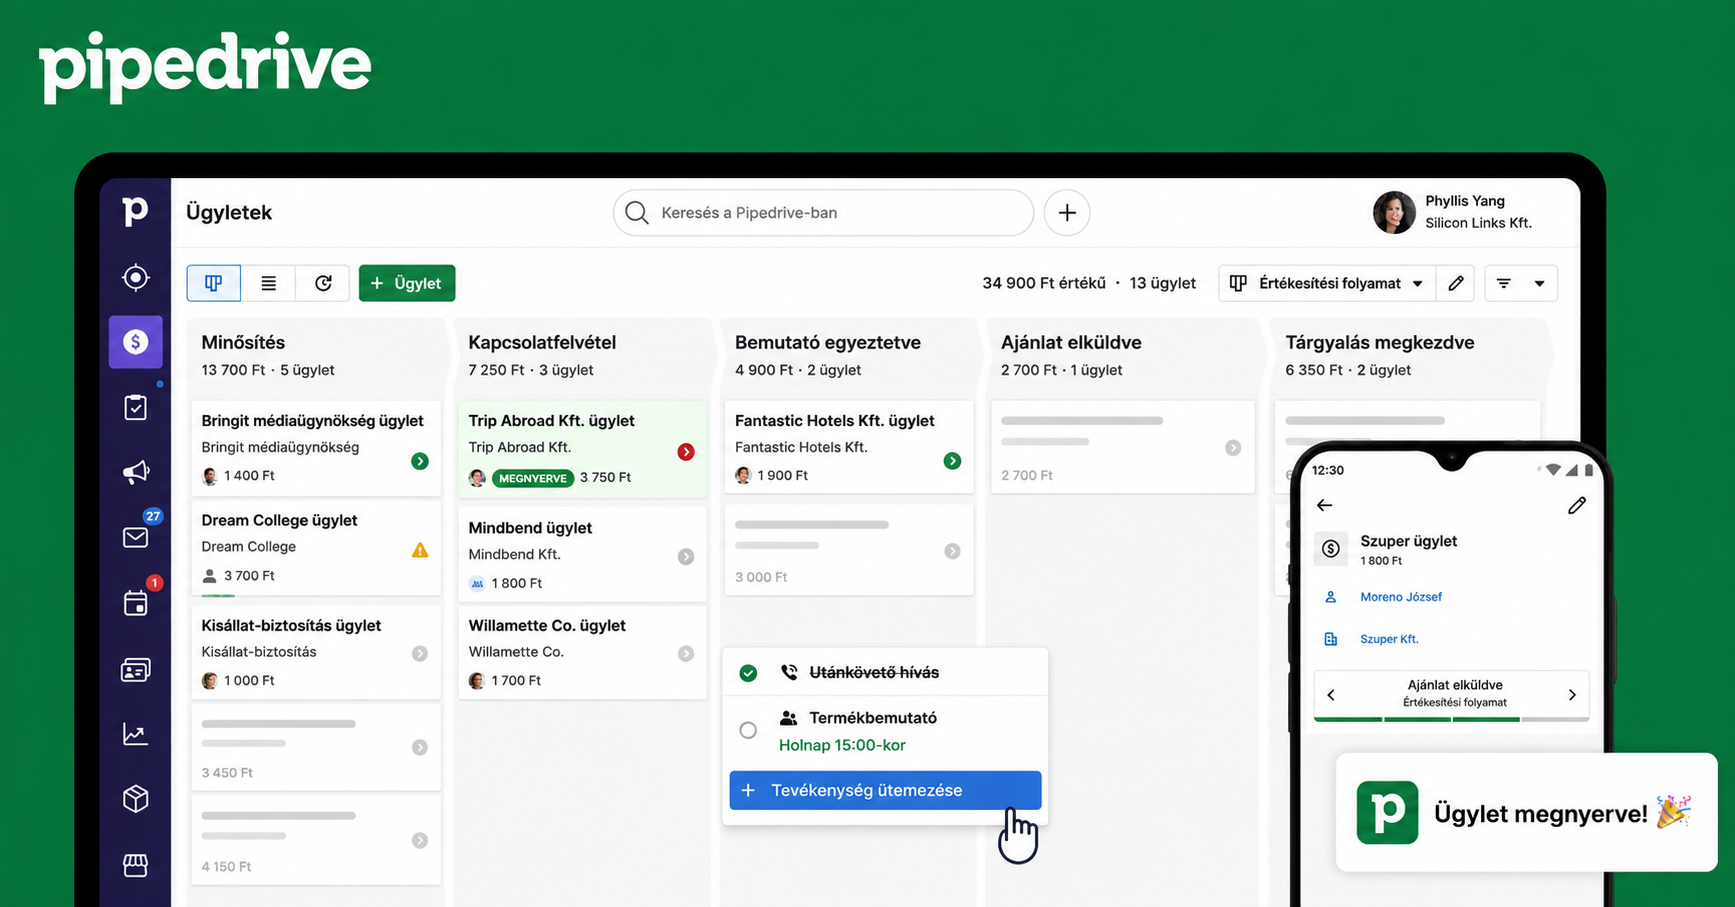Click Holnap 15:00-kor due time

click(x=842, y=745)
